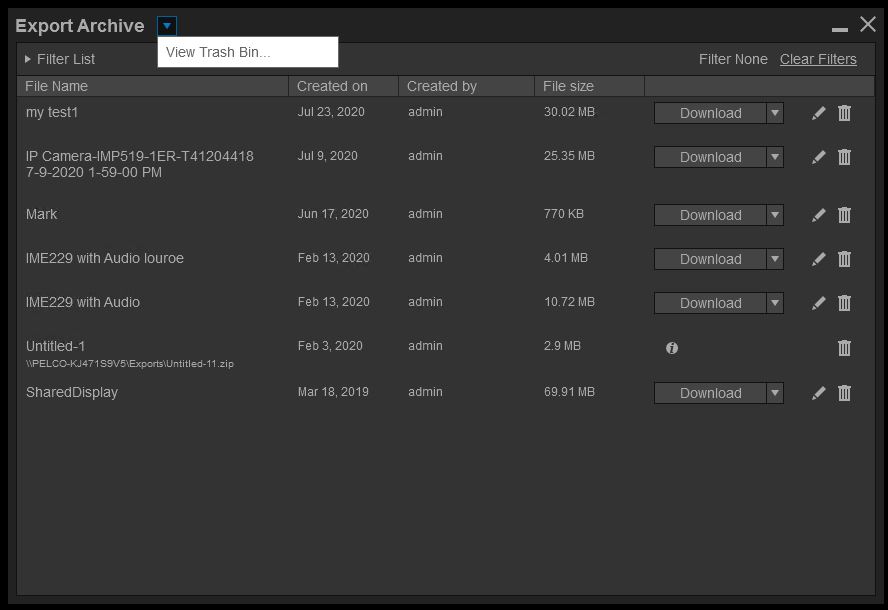Delete the Untitled-1 export

coord(844,348)
